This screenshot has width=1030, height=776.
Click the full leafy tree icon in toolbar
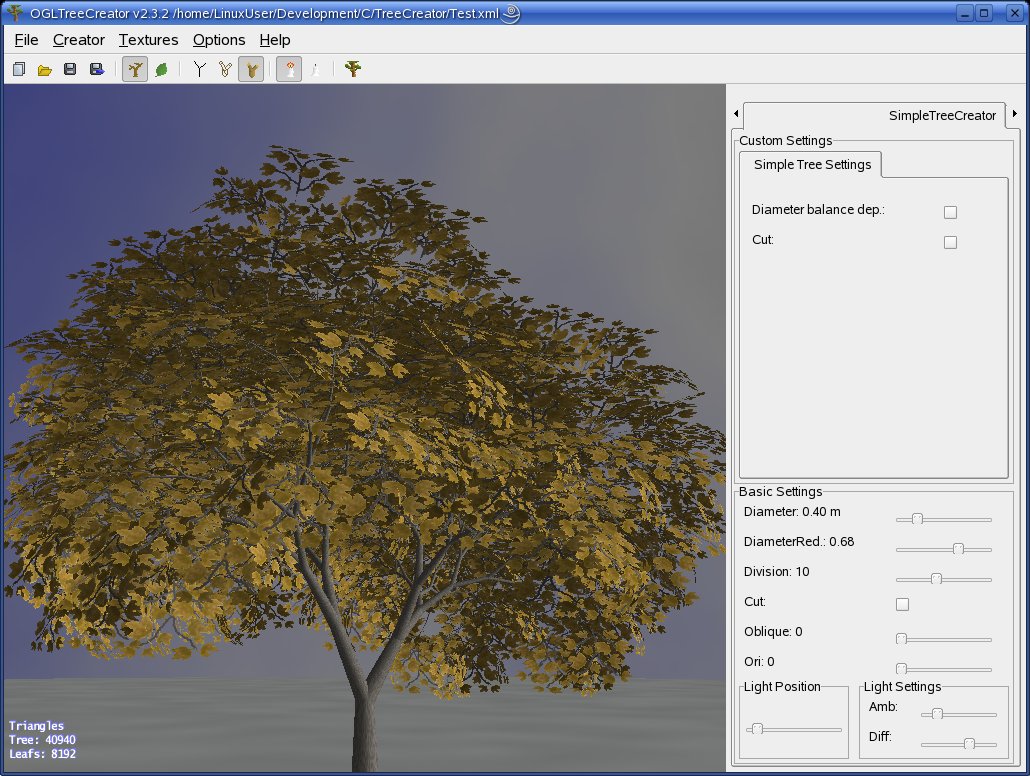coord(352,69)
